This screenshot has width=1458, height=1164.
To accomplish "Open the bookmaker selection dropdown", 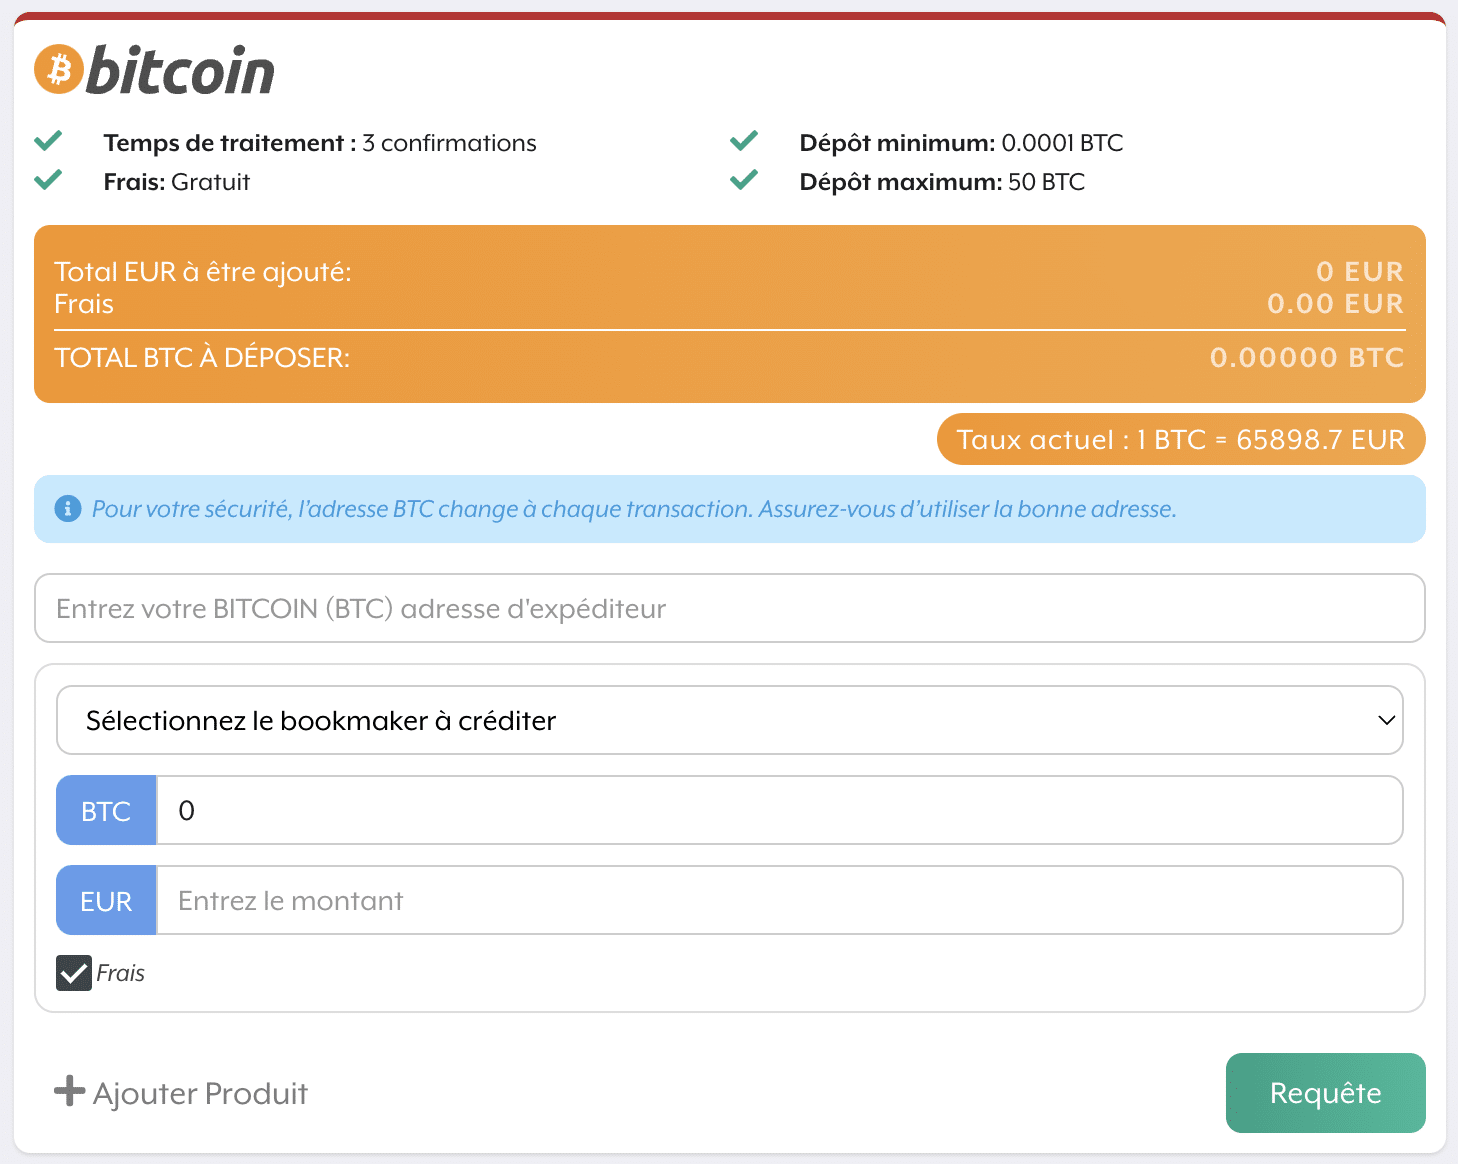I will [729, 720].
